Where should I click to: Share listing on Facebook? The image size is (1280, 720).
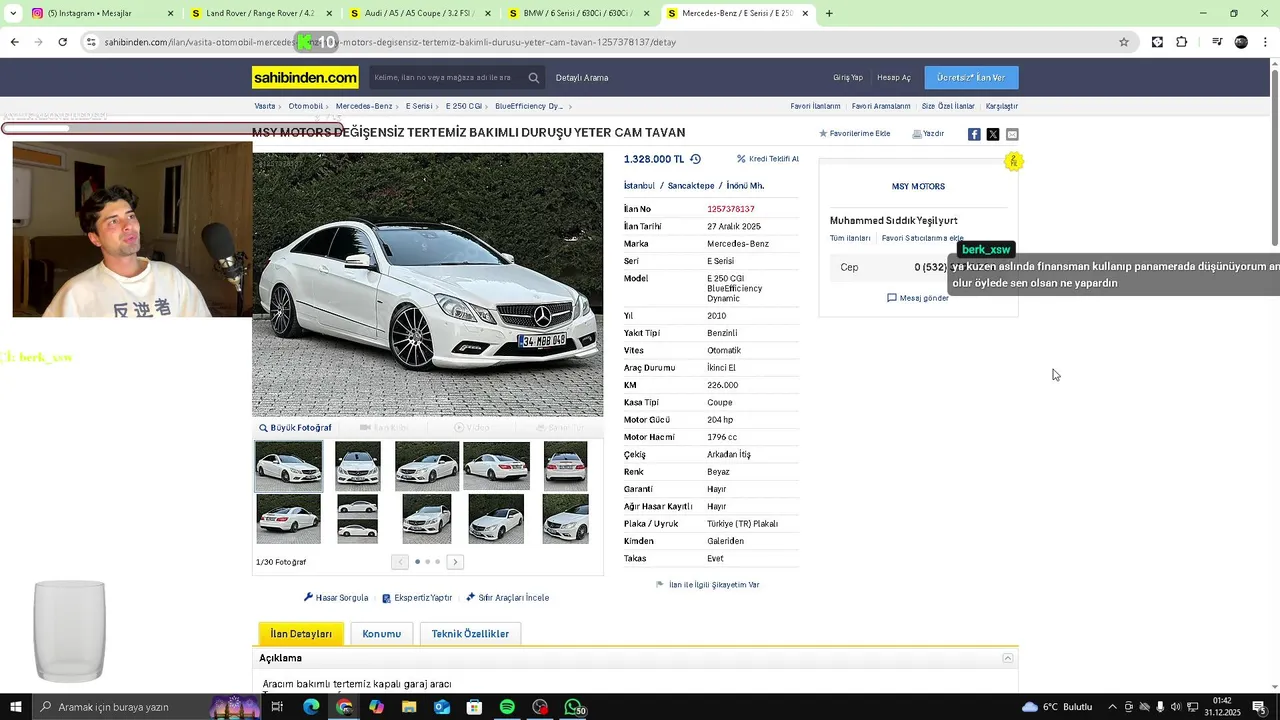click(974, 134)
